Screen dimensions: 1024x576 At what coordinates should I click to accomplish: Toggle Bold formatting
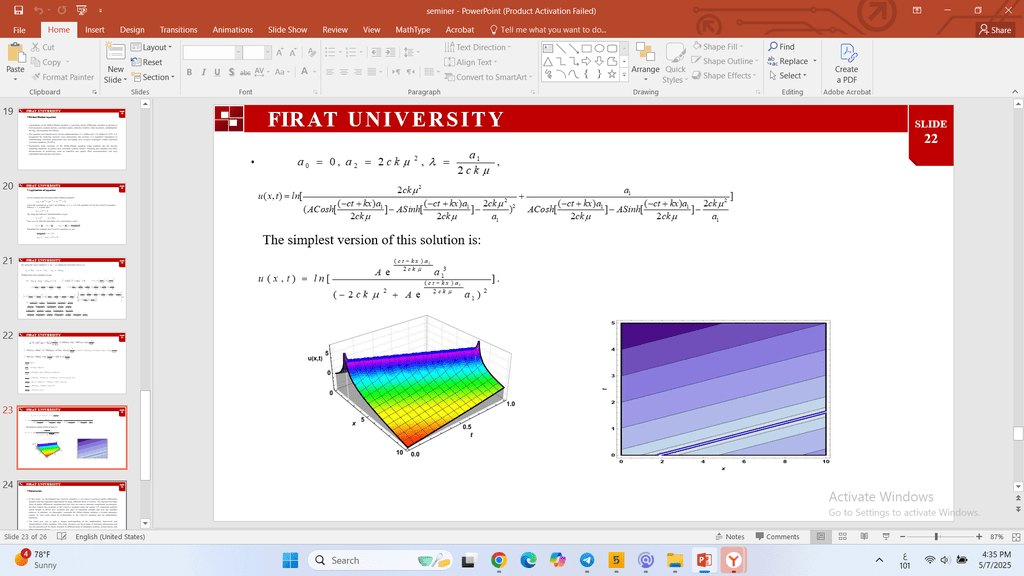click(x=189, y=72)
